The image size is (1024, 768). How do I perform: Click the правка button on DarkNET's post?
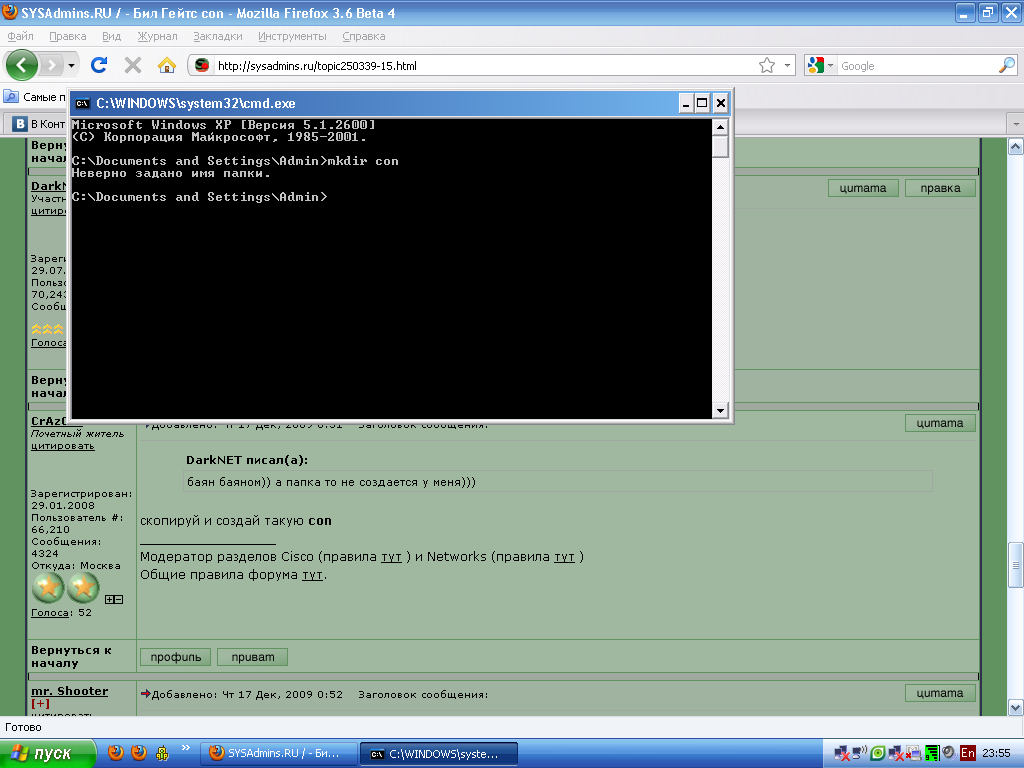pos(940,188)
